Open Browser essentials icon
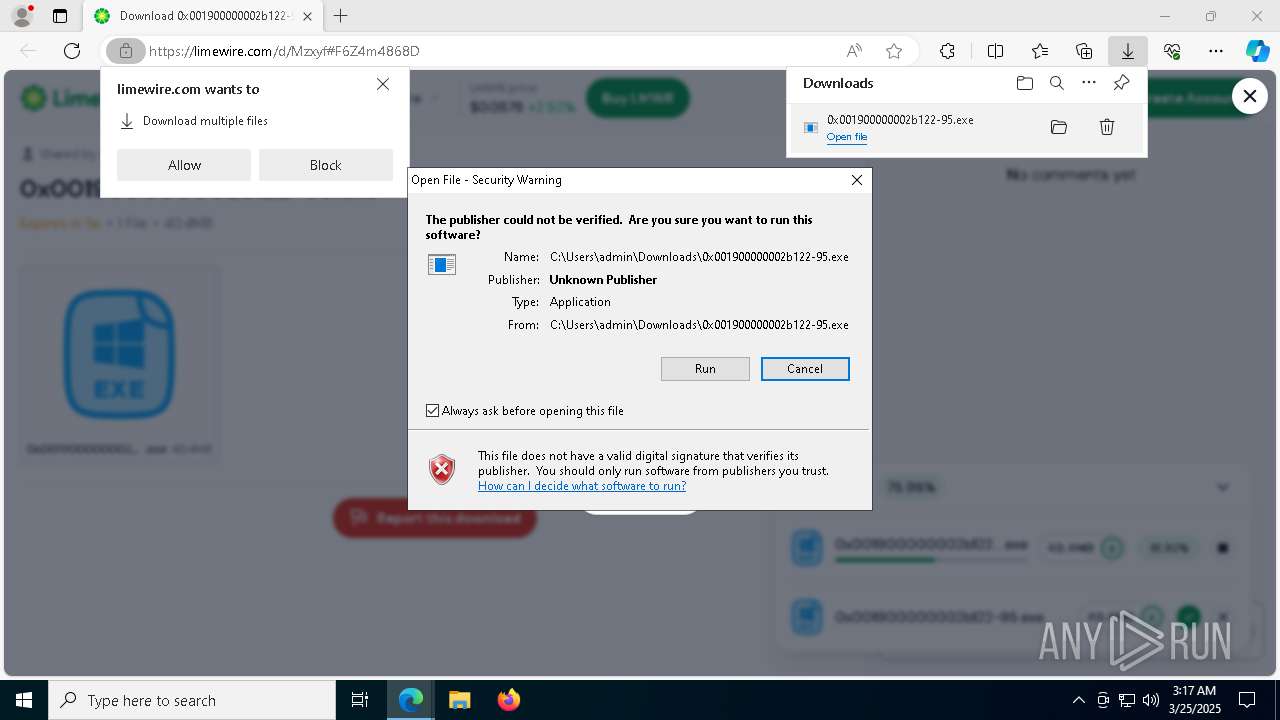Image resolution: width=1280 pixels, height=720 pixels. (x=1172, y=51)
